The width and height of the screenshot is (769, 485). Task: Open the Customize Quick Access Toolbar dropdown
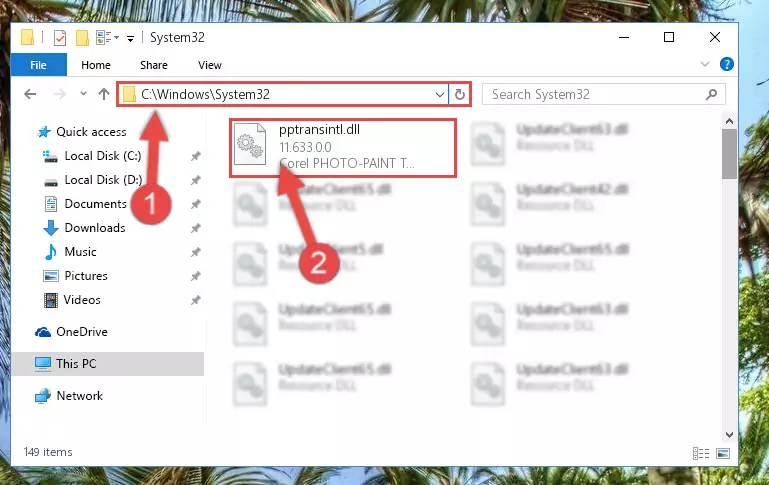130,38
